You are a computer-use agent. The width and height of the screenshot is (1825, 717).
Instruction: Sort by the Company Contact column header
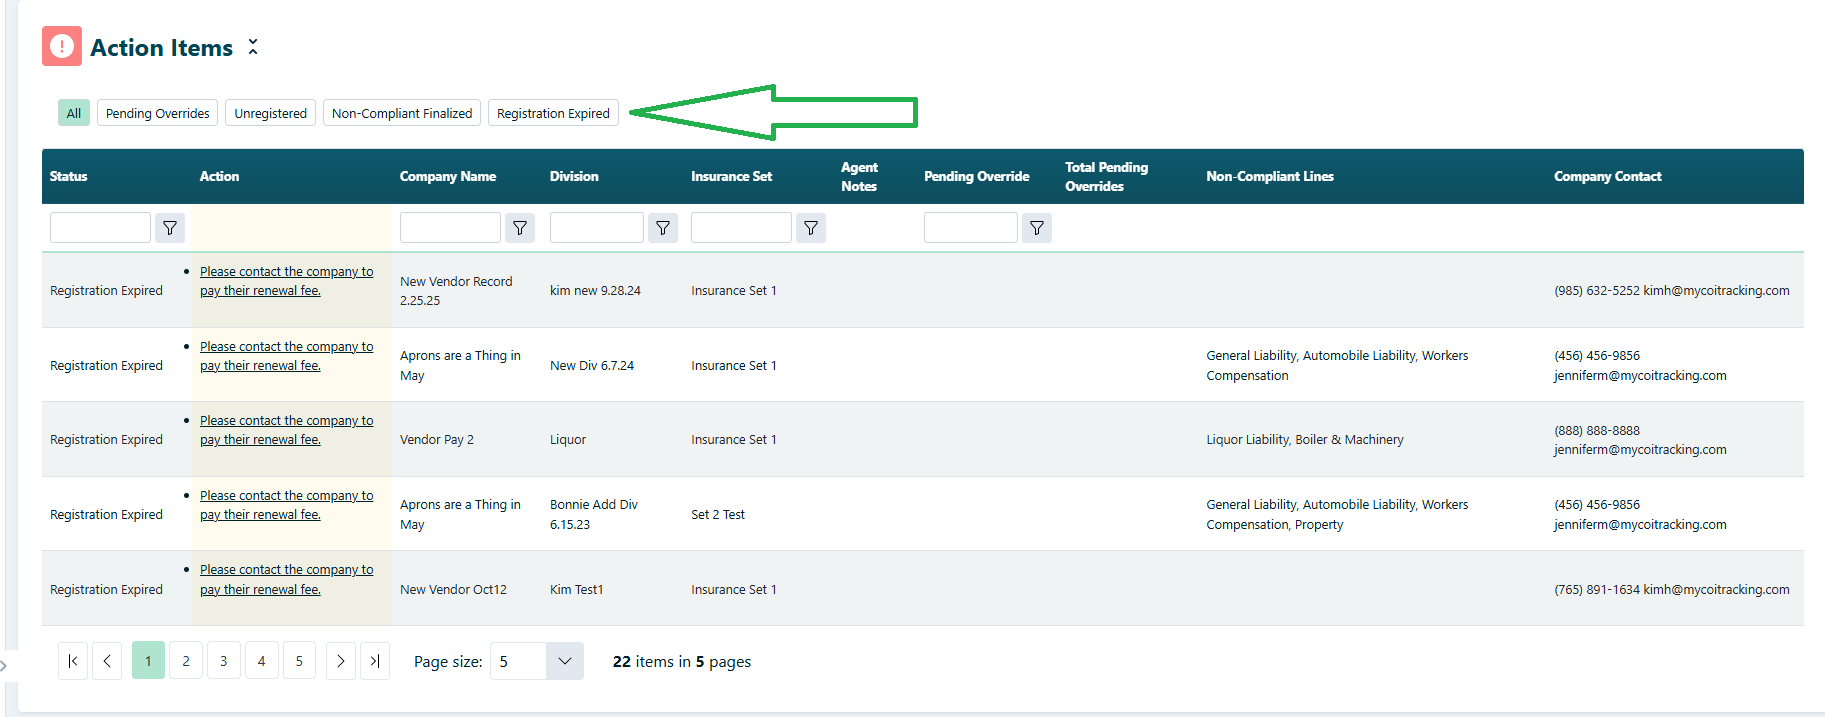[x=1608, y=176]
